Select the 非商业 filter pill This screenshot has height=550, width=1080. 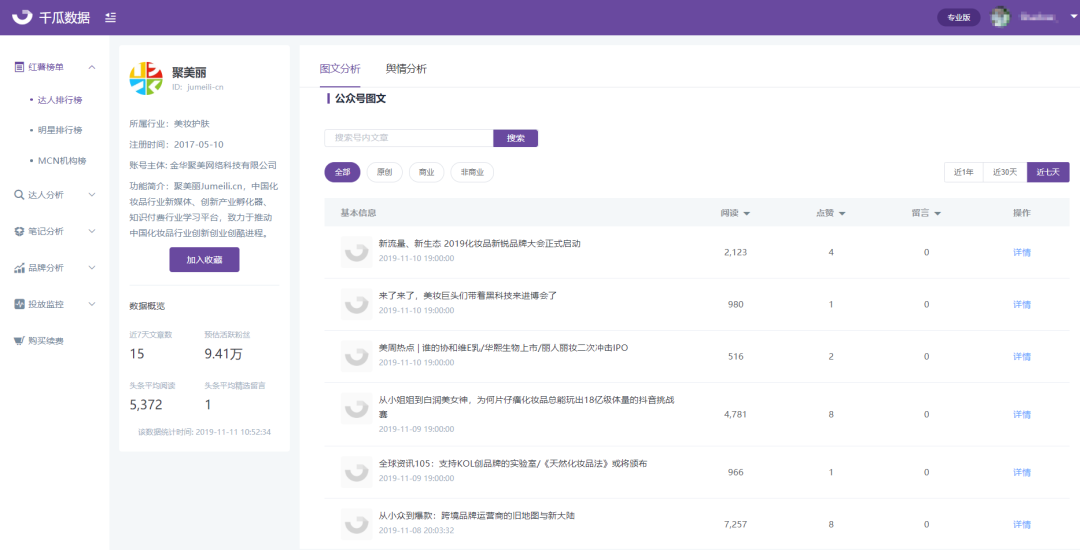point(472,172)
